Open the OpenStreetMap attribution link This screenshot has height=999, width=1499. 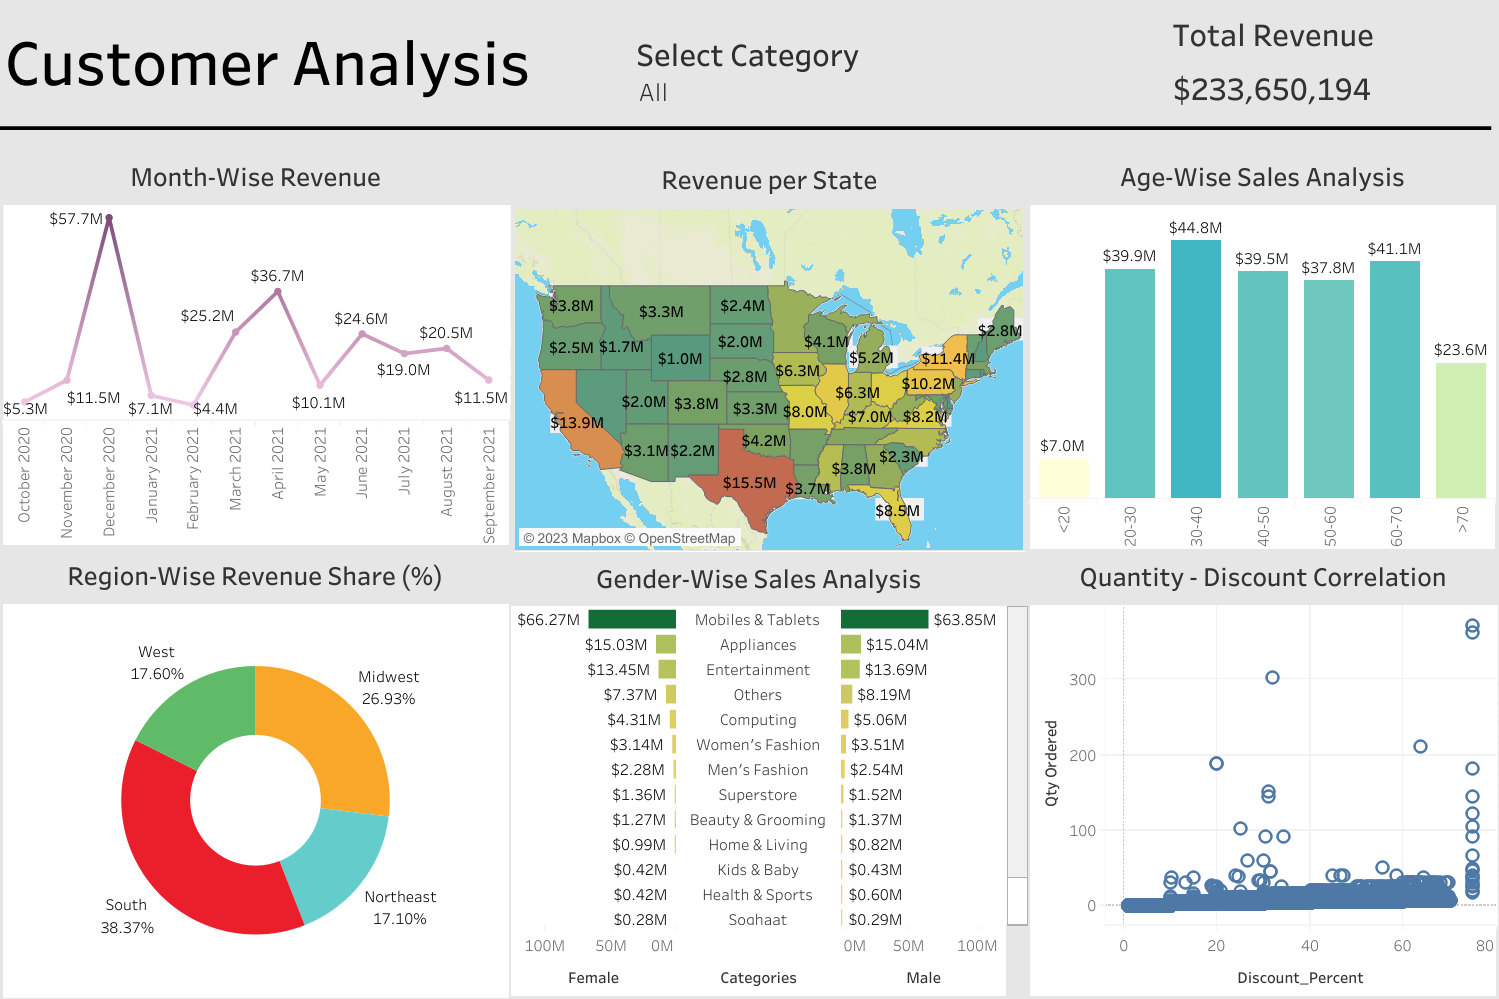(678, 536)
